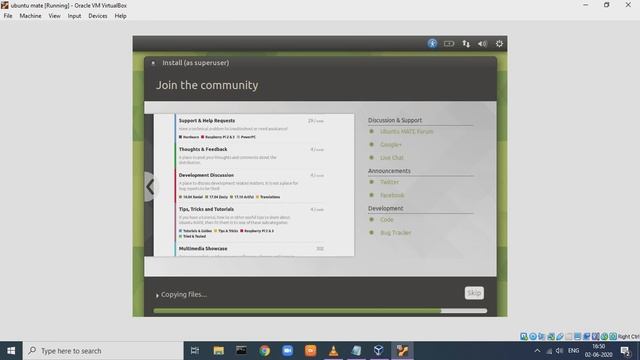Open the VirtualBox Machine menu

(30, 16)
